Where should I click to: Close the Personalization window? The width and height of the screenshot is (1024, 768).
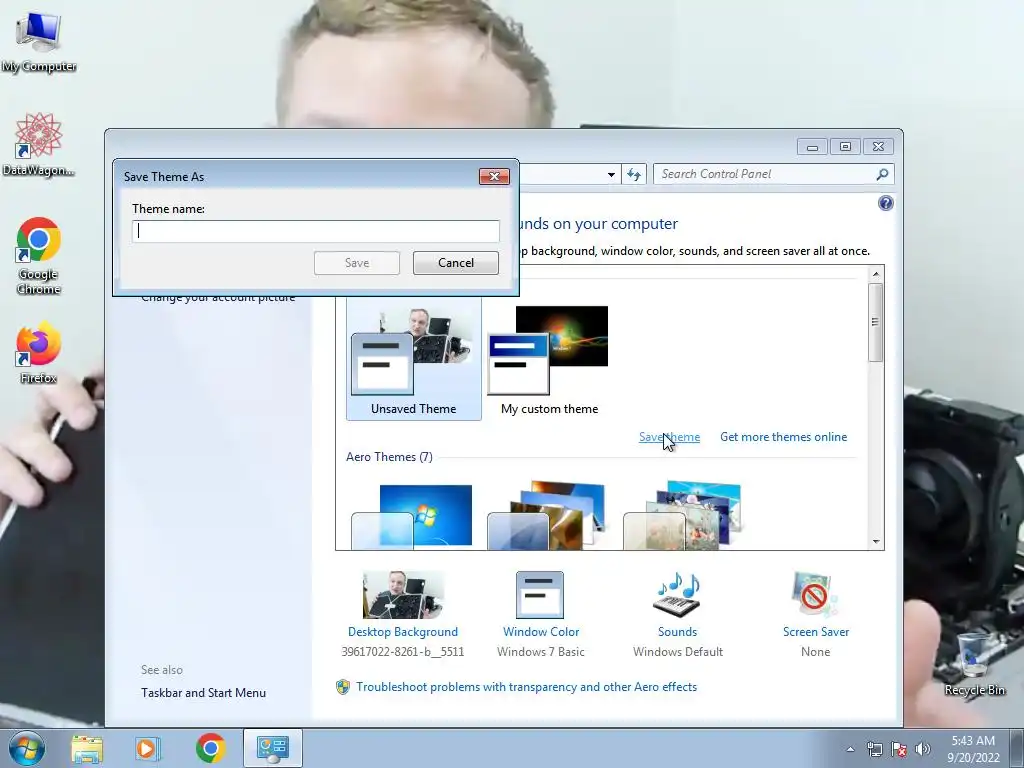tap(878, 147)
